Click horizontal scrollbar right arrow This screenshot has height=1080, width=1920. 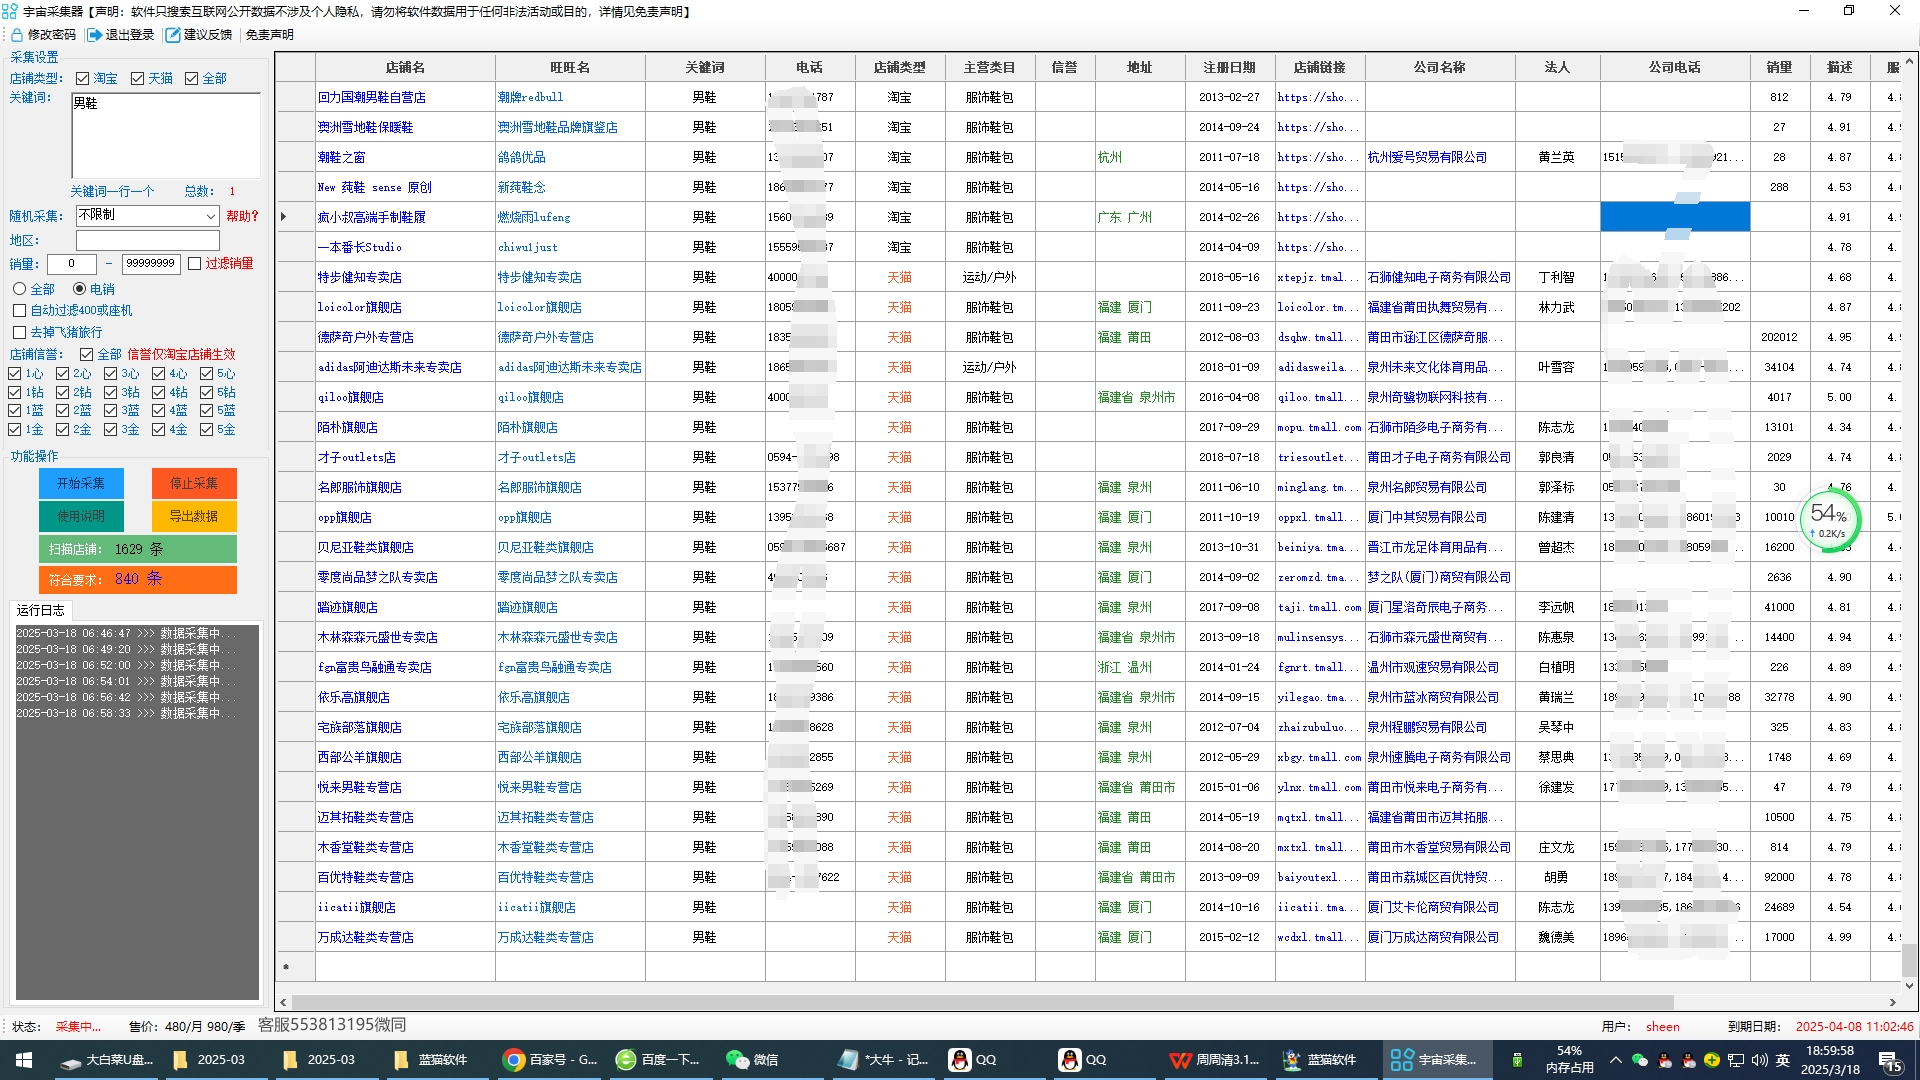(x=1893, y=1002)
